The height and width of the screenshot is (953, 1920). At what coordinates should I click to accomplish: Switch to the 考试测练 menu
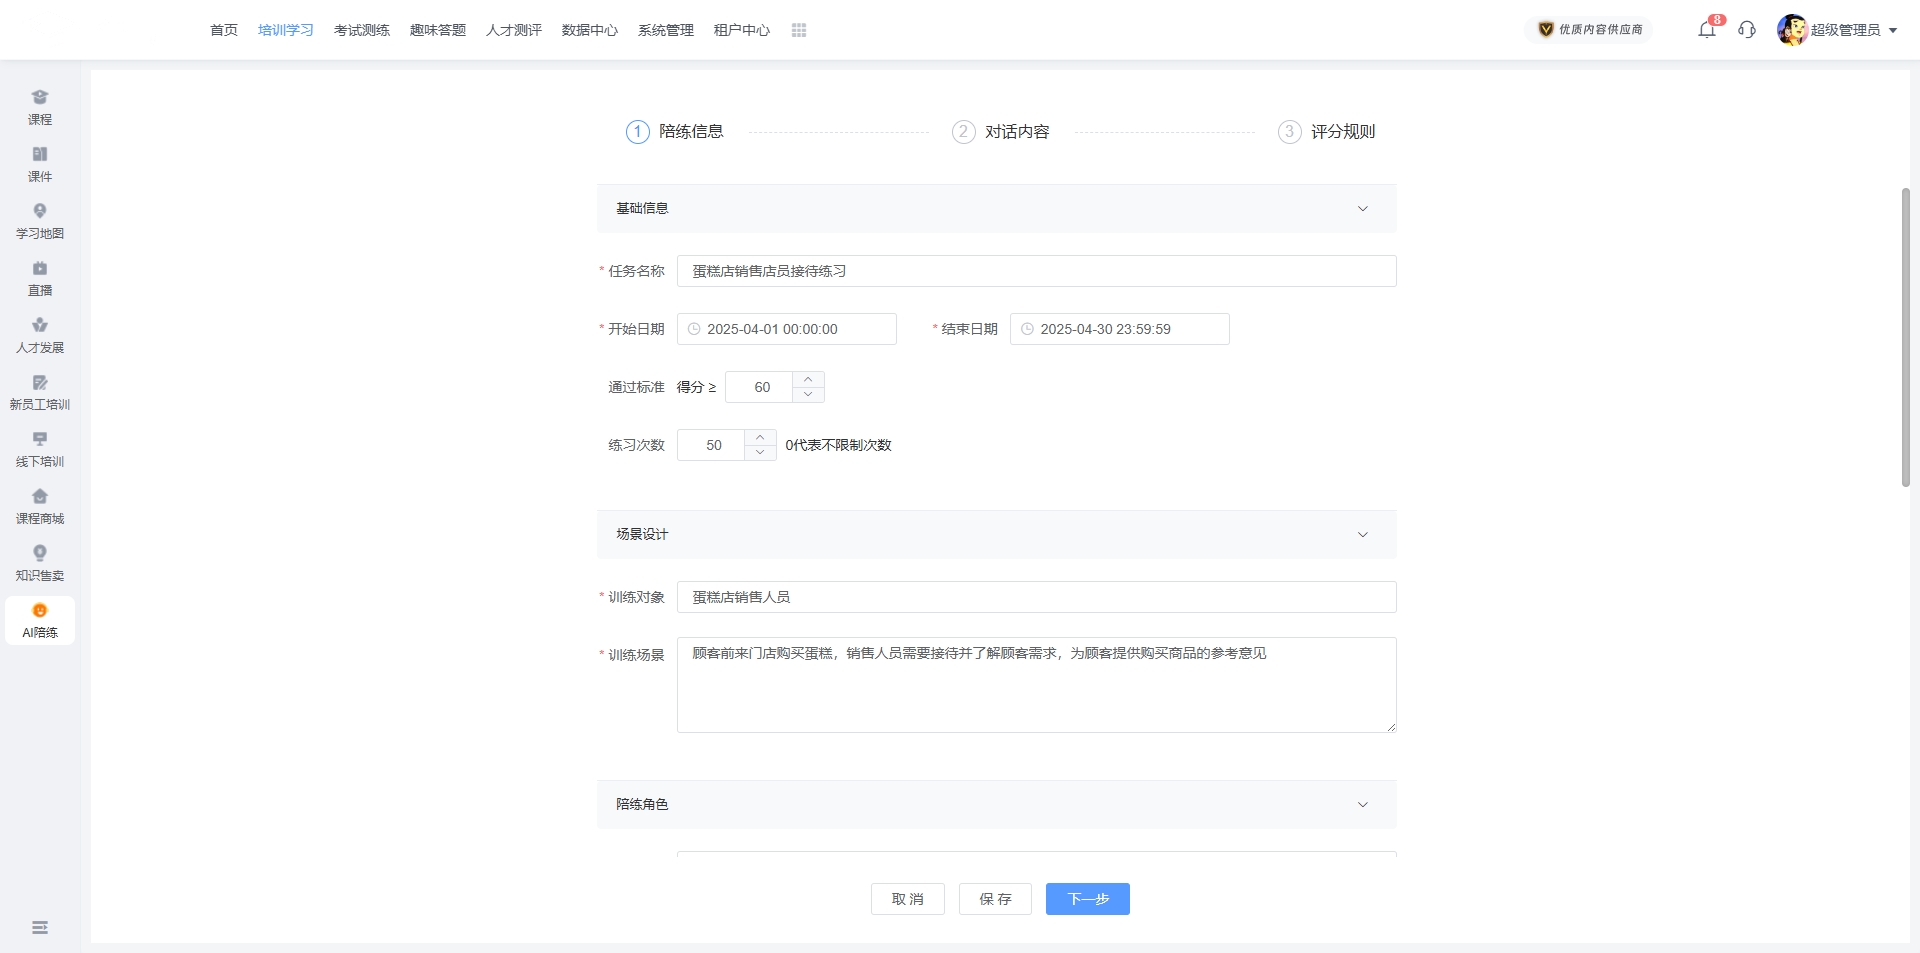362,30
